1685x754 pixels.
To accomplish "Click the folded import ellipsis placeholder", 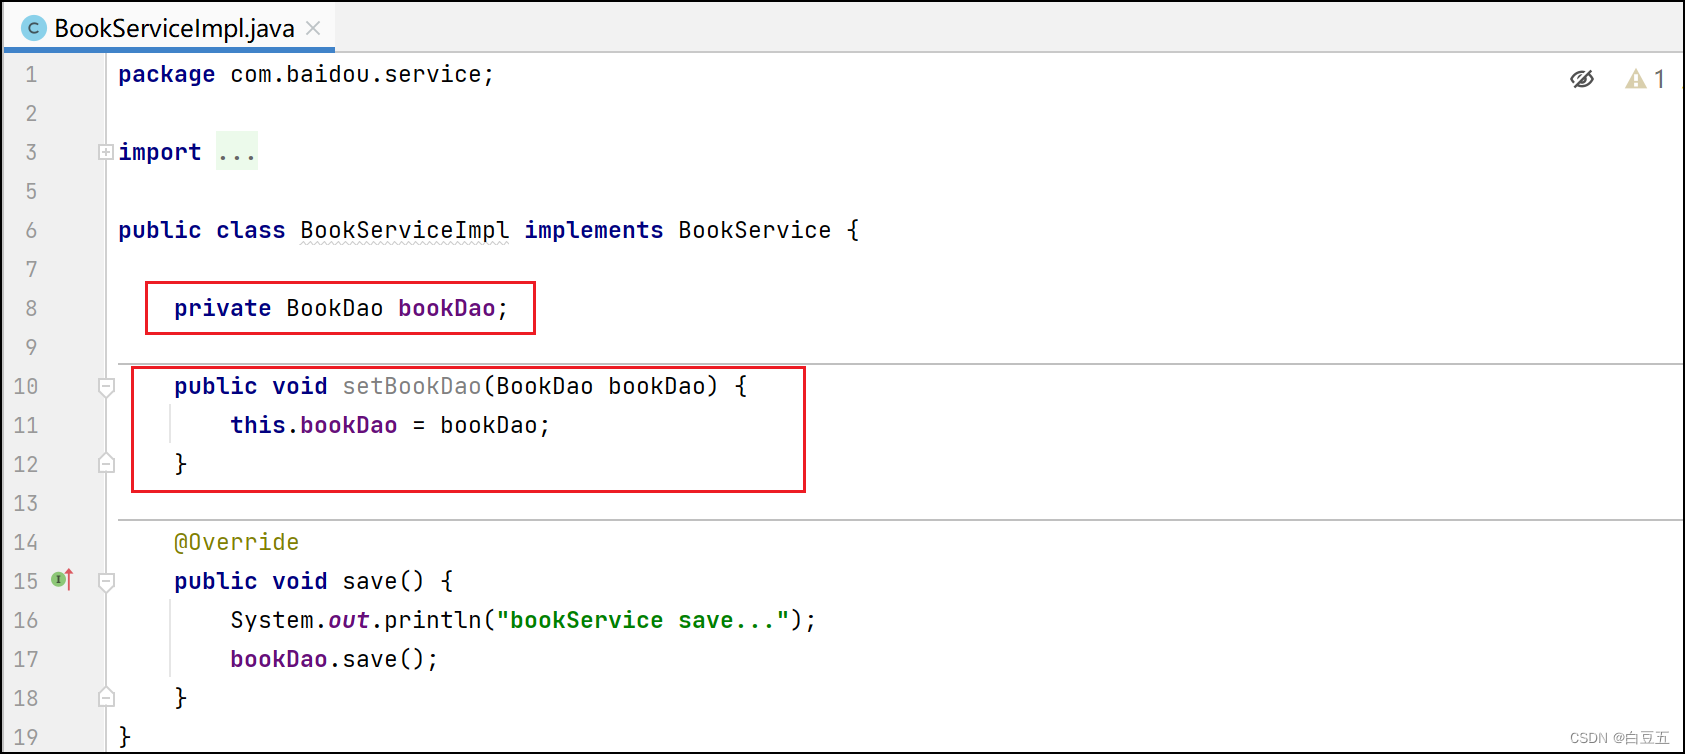I will (x=237, y=152).
